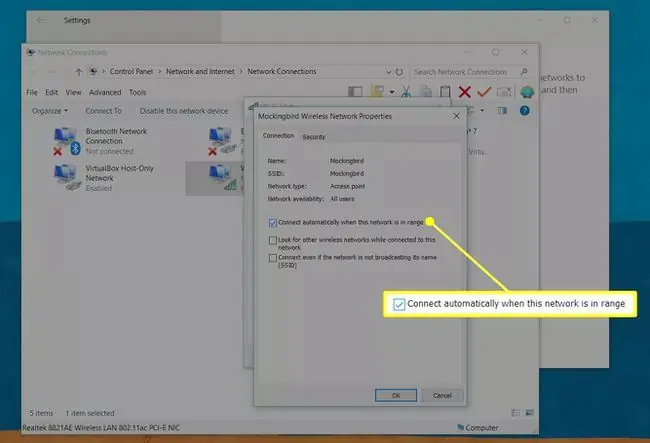The height and width of the screenshot is (443, 650).
Task: Enable Look for other wireless networks checkbox
Action: point(273,240)
